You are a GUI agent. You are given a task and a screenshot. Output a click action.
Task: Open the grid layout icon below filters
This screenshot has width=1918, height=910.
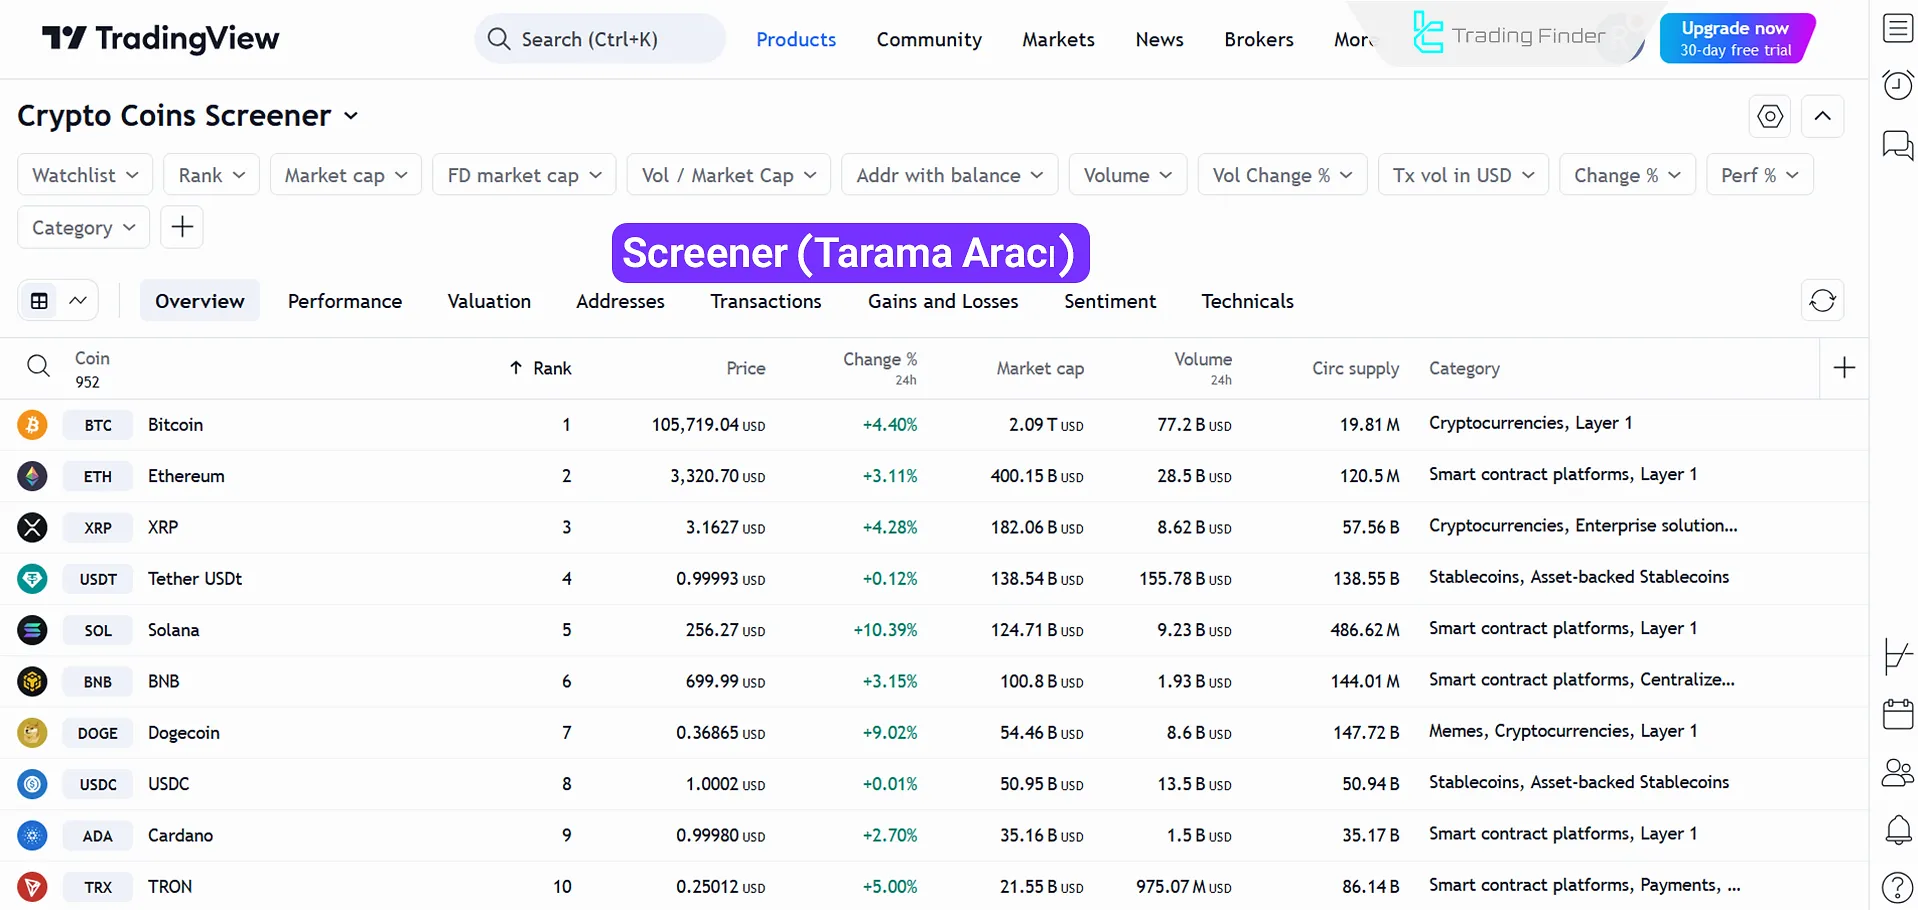coord(38,300)
